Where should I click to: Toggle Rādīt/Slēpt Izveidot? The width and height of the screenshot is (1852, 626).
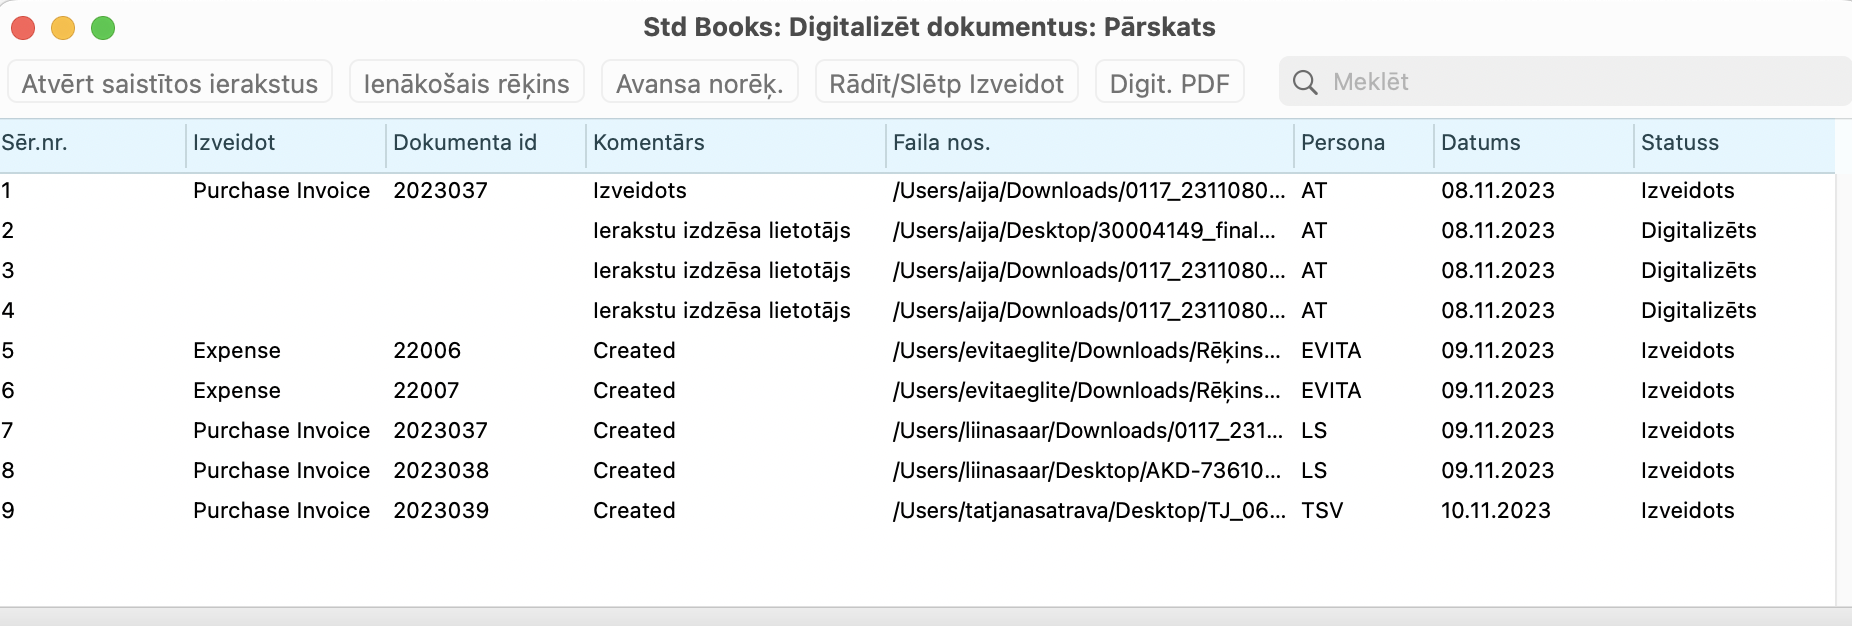[946, 83]
